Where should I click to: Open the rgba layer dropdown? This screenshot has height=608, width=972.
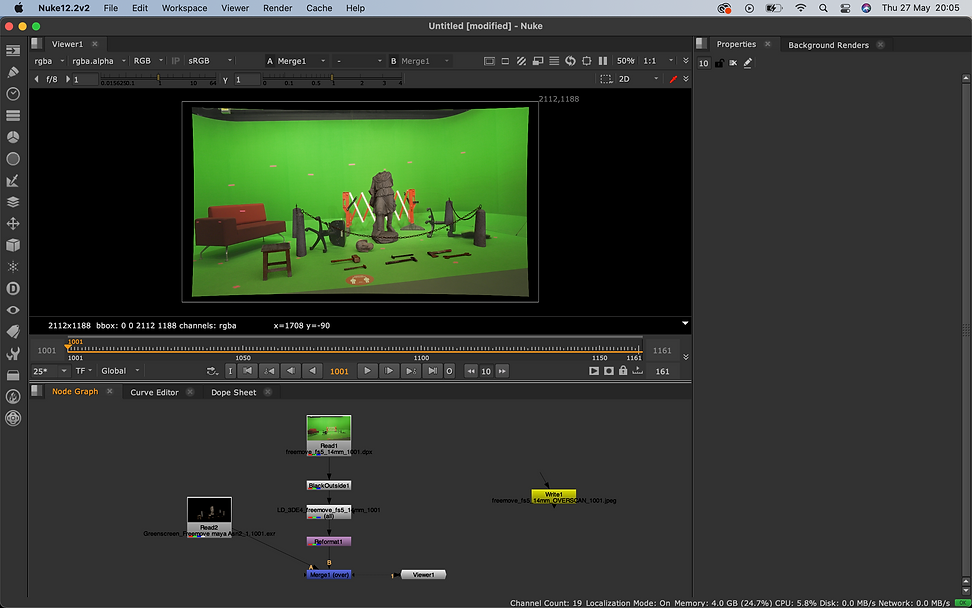[x=49, y=61]
